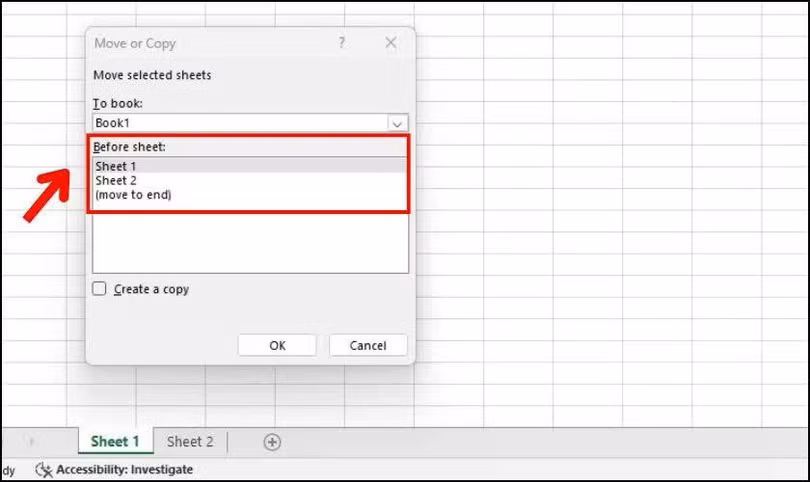Add a new sheet with plus icon
This screenshot has height=482, width=810.
pos(272,442)
